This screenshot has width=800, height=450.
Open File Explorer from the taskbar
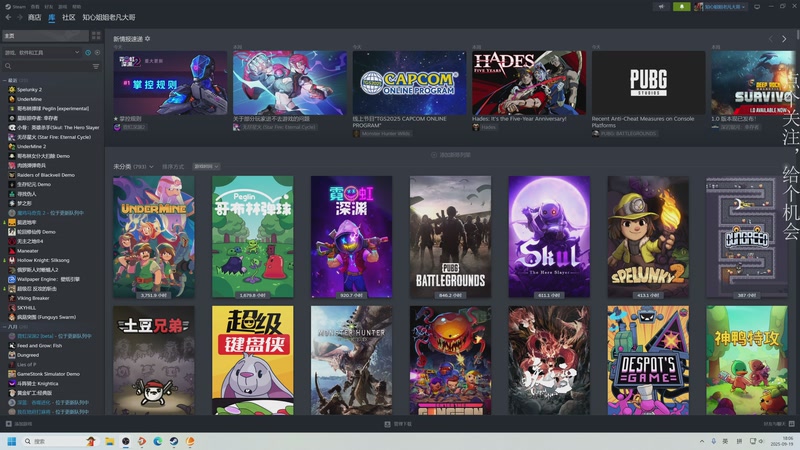click(x=109, y=441)
